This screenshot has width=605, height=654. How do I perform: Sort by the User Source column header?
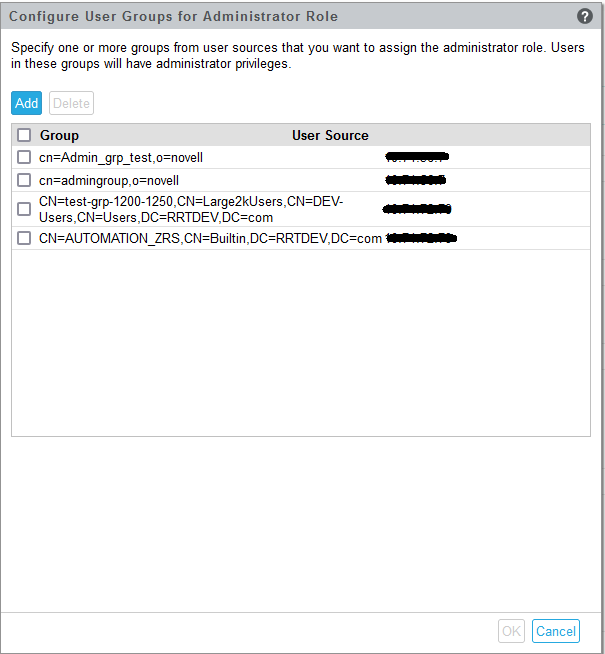pos(330,135)
